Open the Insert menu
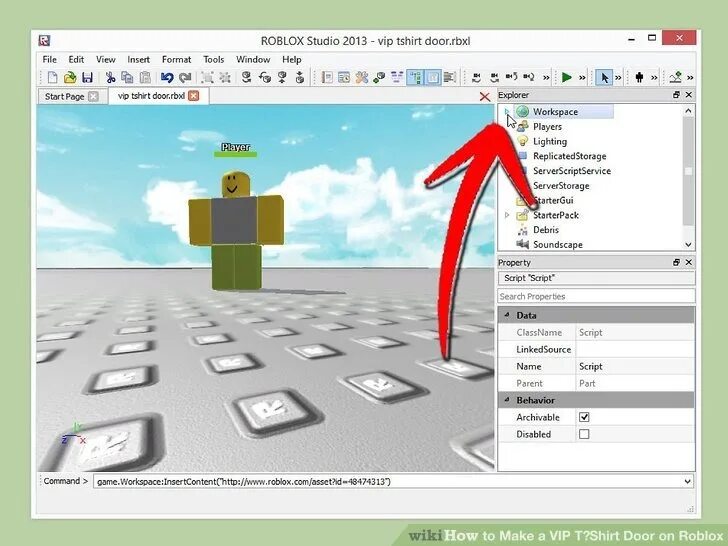728x546 pixels. [138, 59]
